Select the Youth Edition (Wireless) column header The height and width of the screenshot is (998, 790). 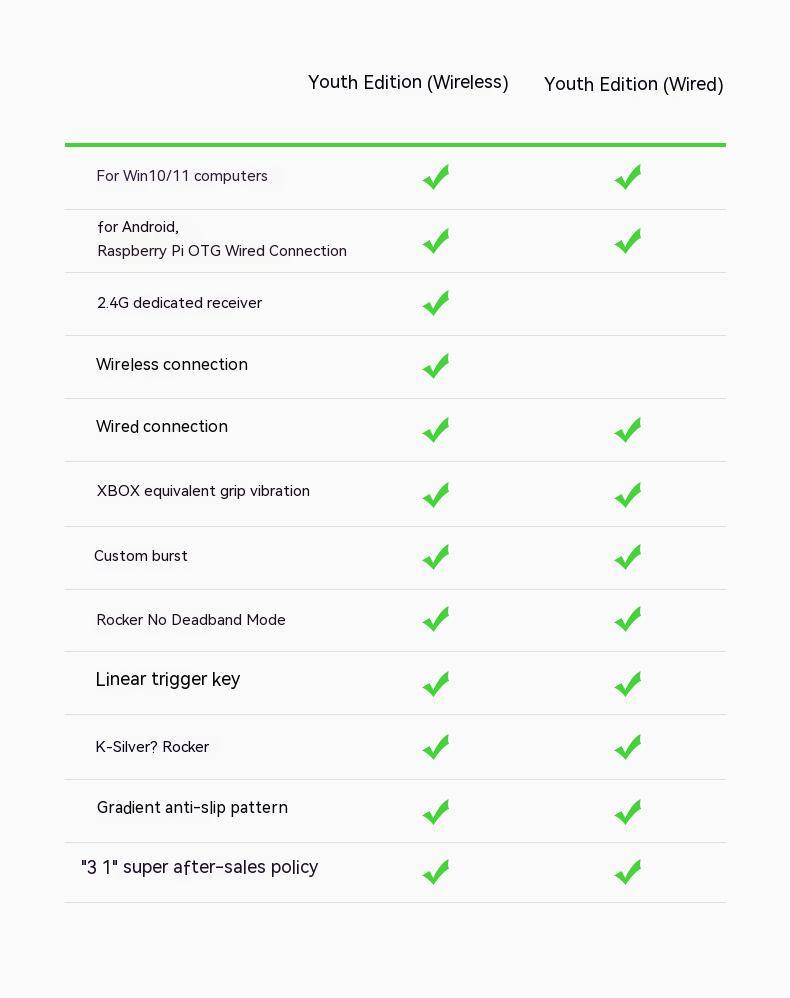click(408, 83)
